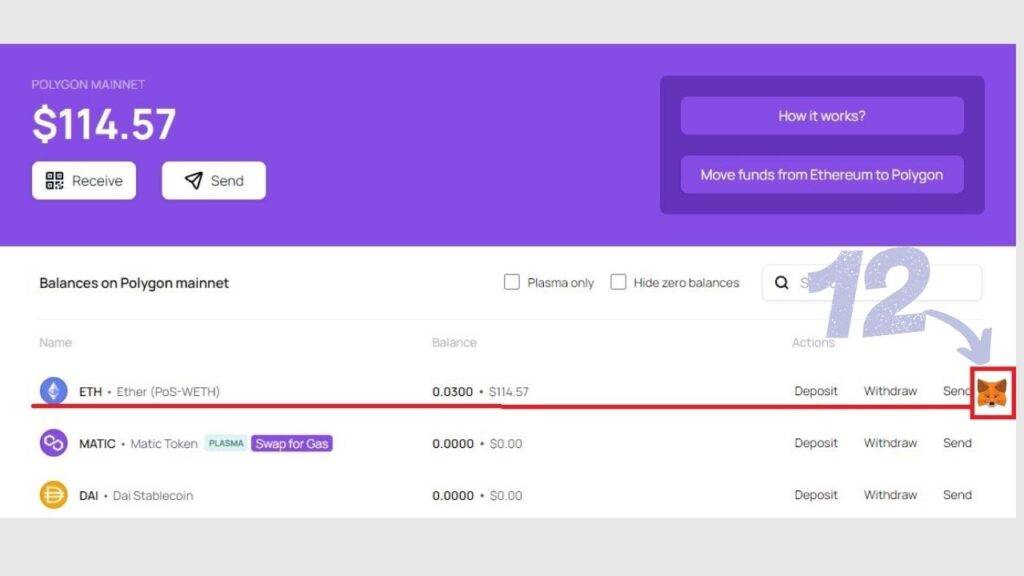Screen dimensions: 1024x576
Task: Click Deposit in the MATIC row
Action: (x=816, y=443)
